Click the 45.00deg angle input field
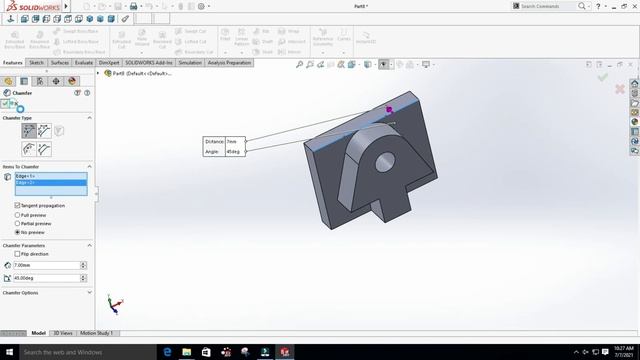 [x=47, y=278]
